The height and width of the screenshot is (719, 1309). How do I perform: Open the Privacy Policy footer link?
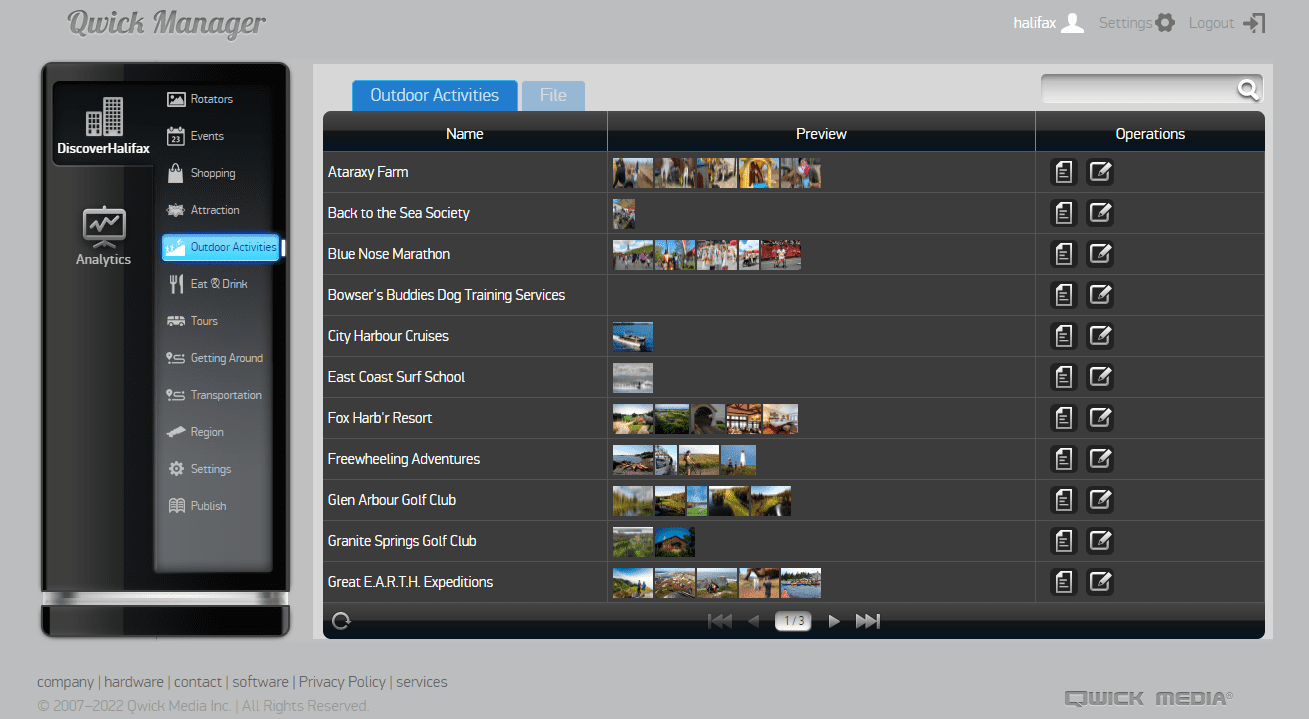click(x=342, y=682)
